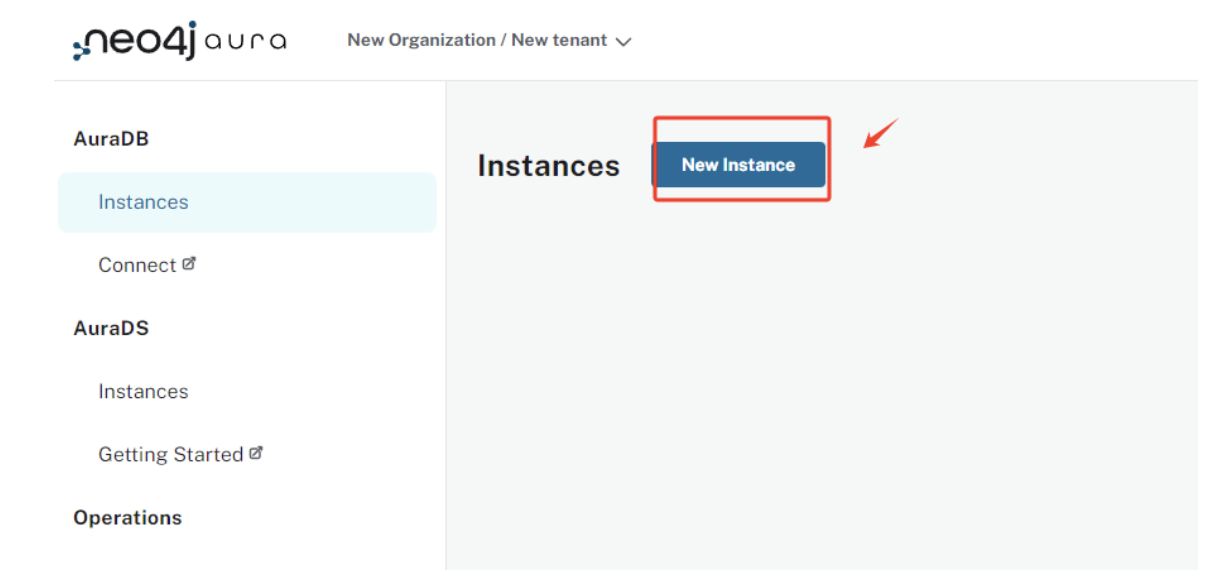The image size is (1228, 580).
Task: Select Instances under the AuraDB section
Action: coord(143,202)
